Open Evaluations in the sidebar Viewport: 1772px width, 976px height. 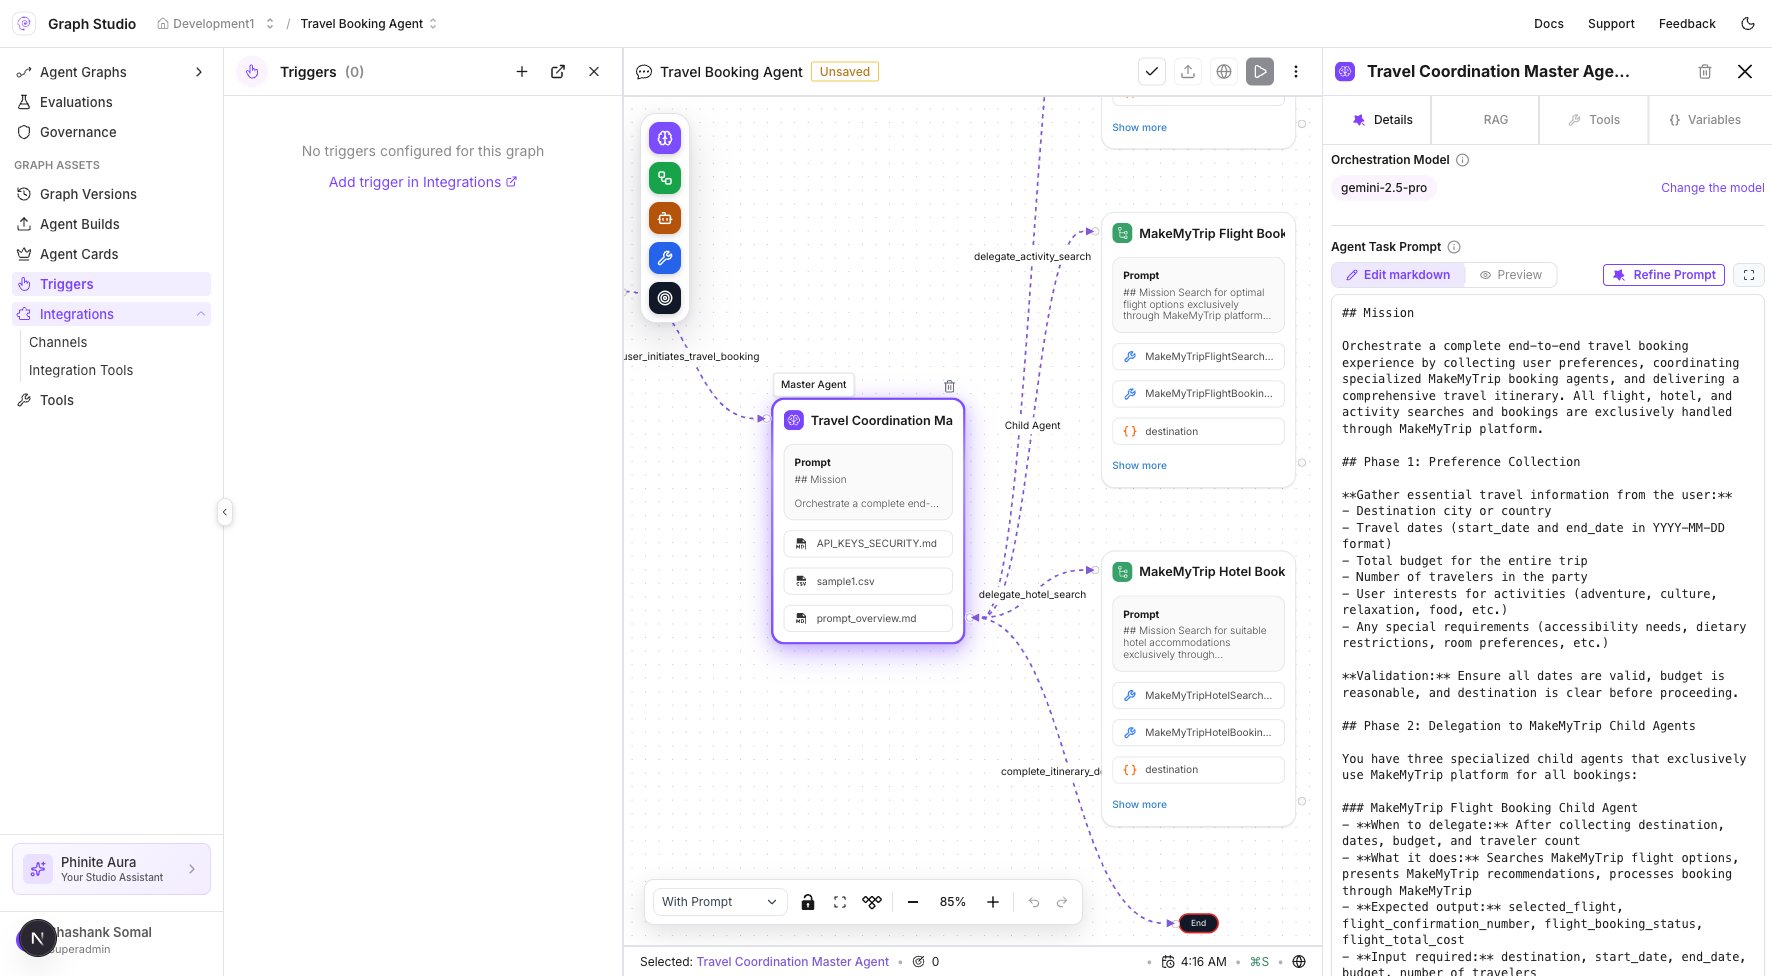(x=111, y=102)
